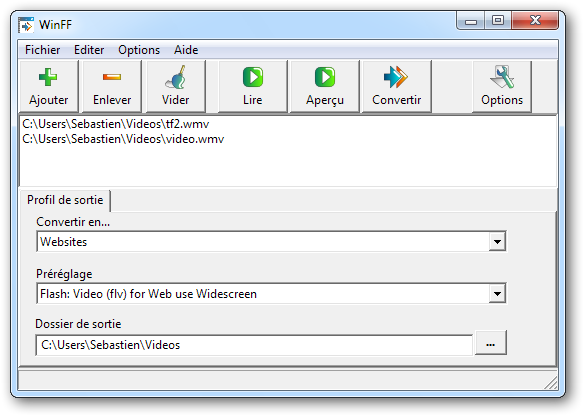Click the Dossier de sortie path field

(254, 345)
